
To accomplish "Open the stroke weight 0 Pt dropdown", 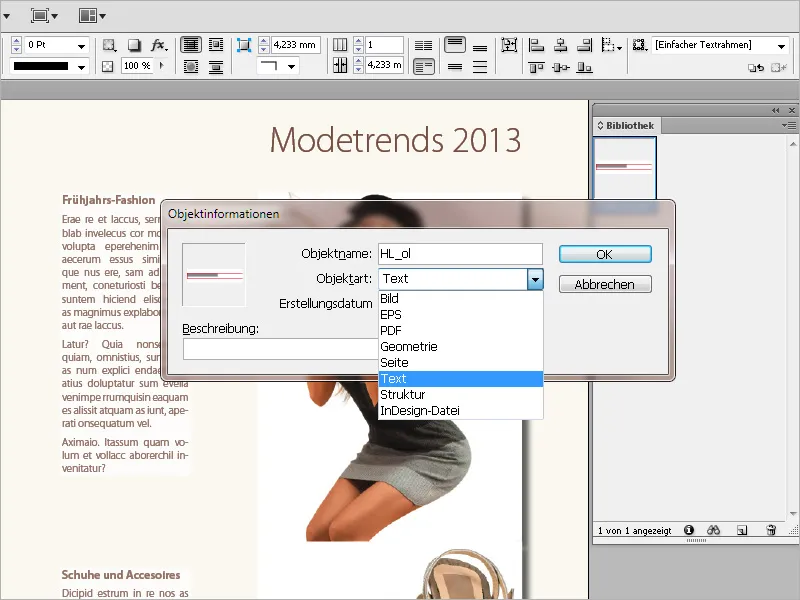I will coord(81,46).
